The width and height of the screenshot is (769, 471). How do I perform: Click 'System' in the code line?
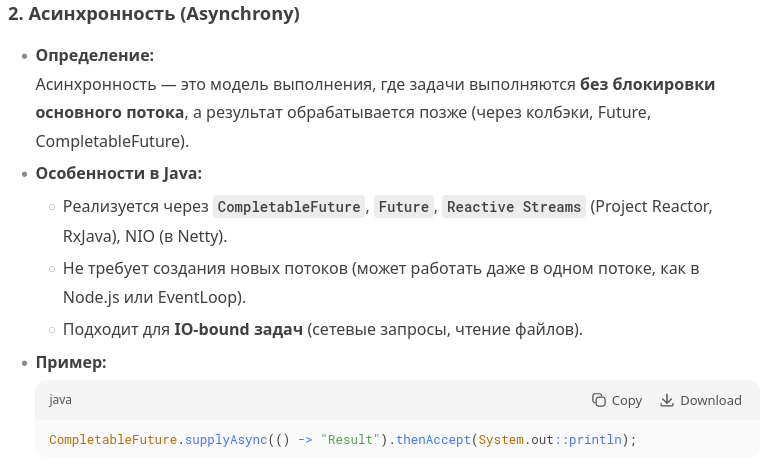[501, 440]
